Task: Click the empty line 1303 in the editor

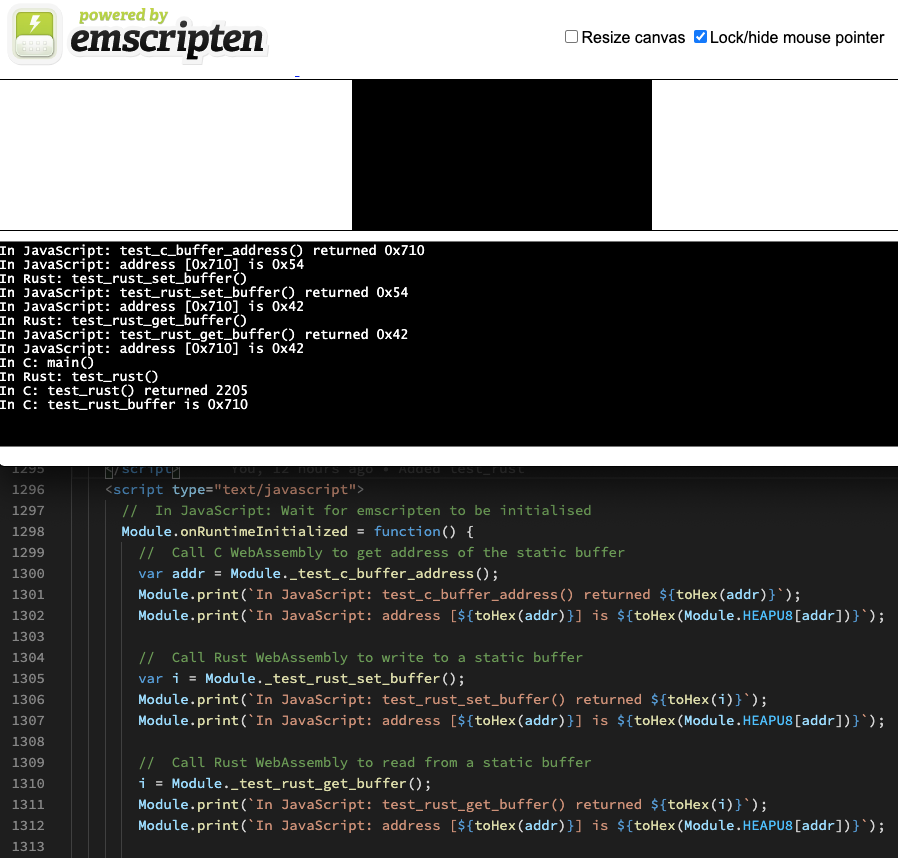Action: [400, 637]
